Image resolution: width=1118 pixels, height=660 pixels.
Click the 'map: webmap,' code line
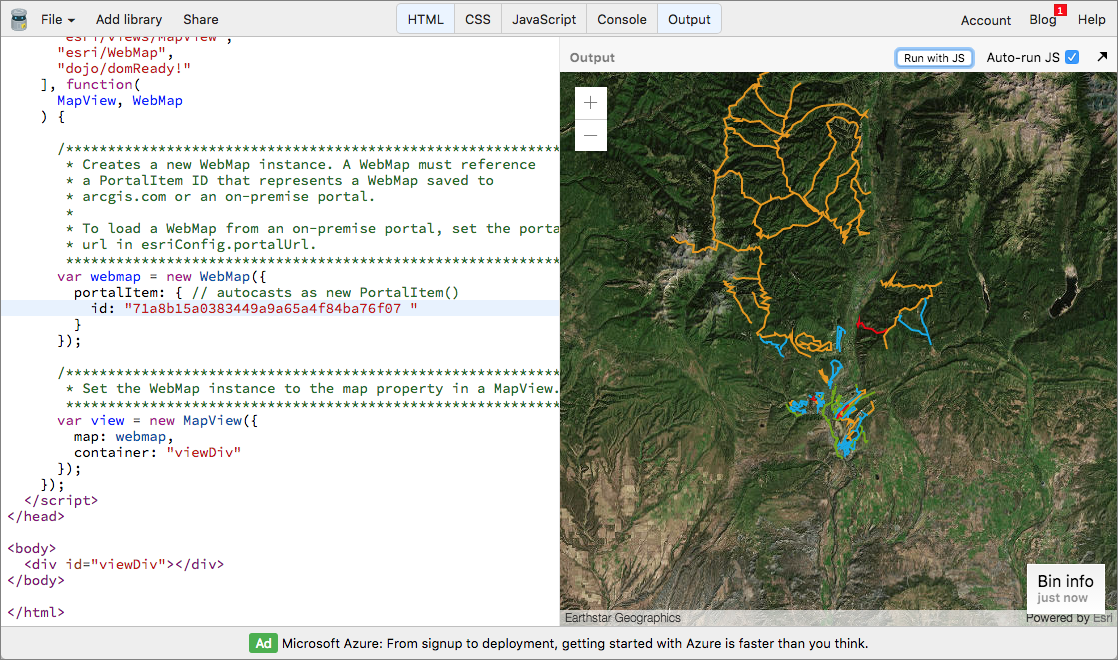pos(124,437)
